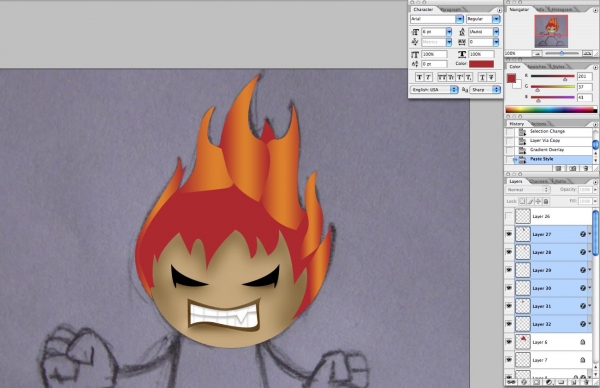Viewport: 600px width, 388px height.
Task: Click zoom in icon in Navigator
Action: point(587,54)
